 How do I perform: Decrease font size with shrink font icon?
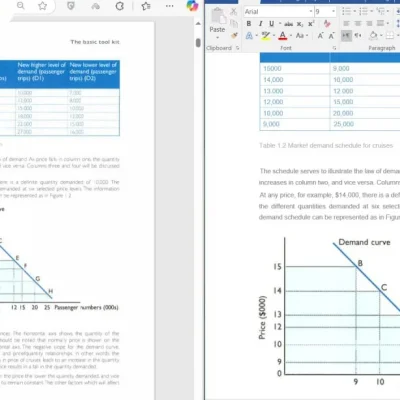click(331, 35)
